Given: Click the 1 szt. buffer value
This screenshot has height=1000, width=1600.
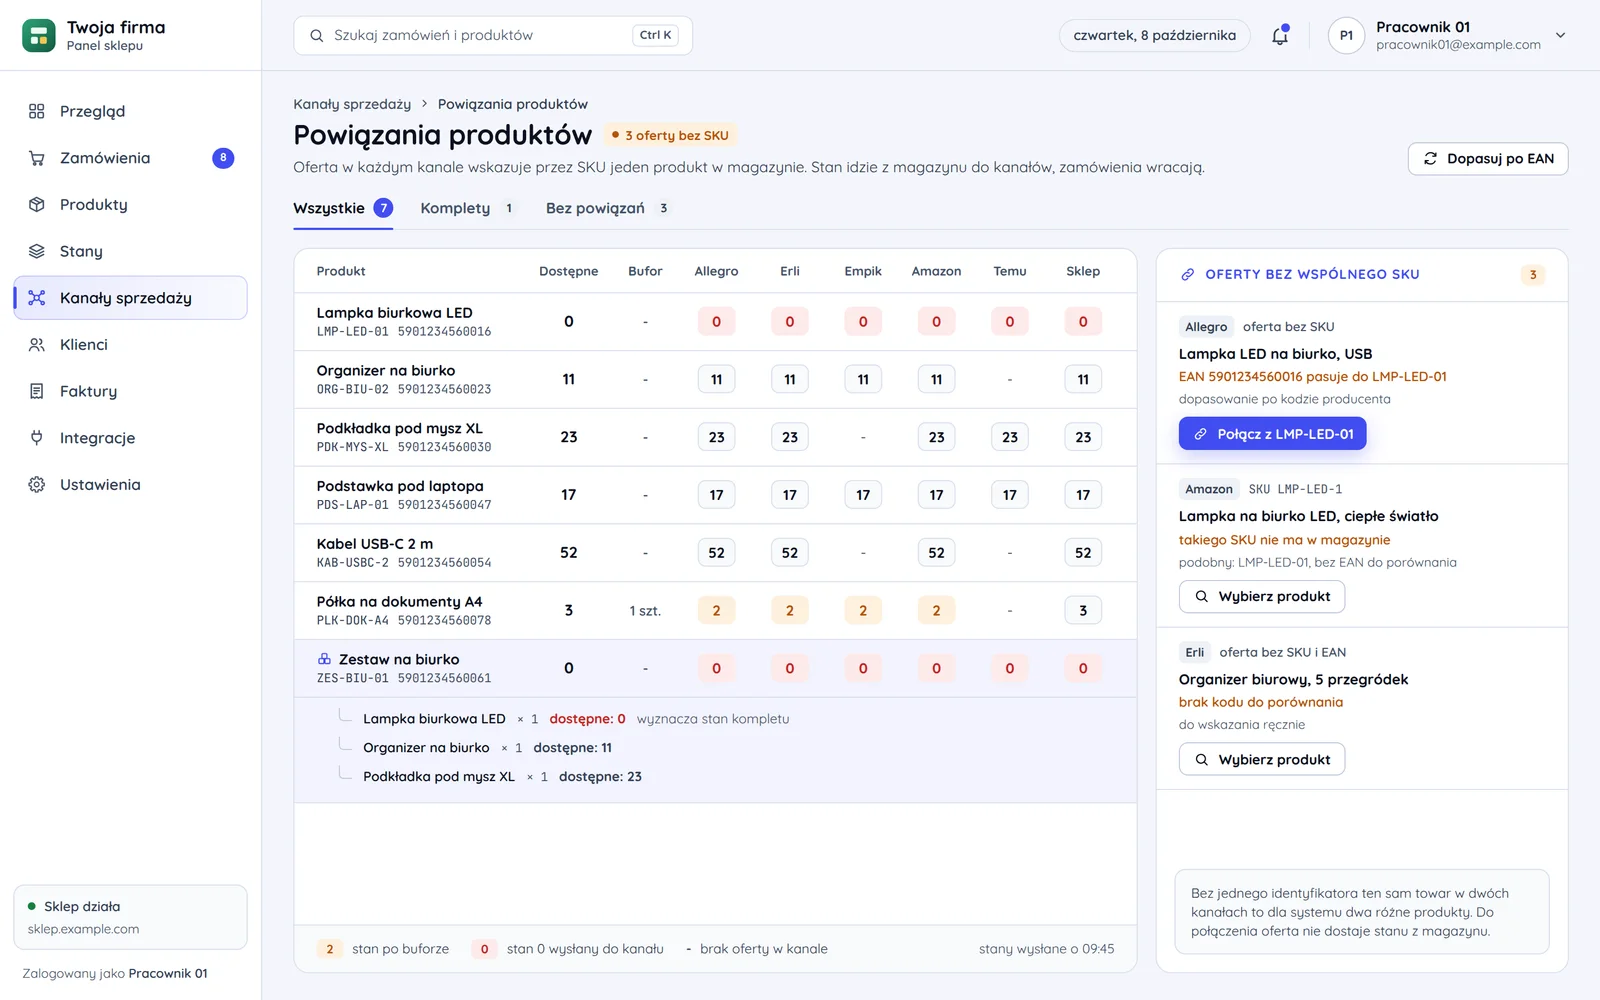Looking at the screenshot, I should 645,611.
